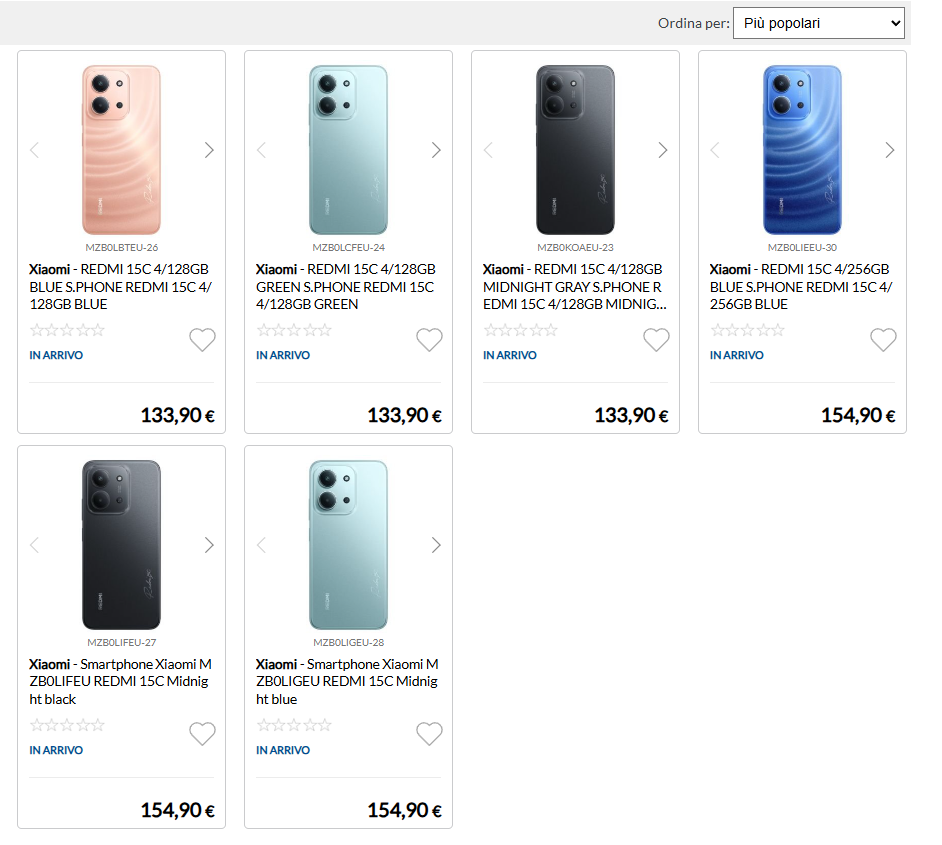Show next photo of MZB0LCFEU-24 green phone

(x=436, y=150)
